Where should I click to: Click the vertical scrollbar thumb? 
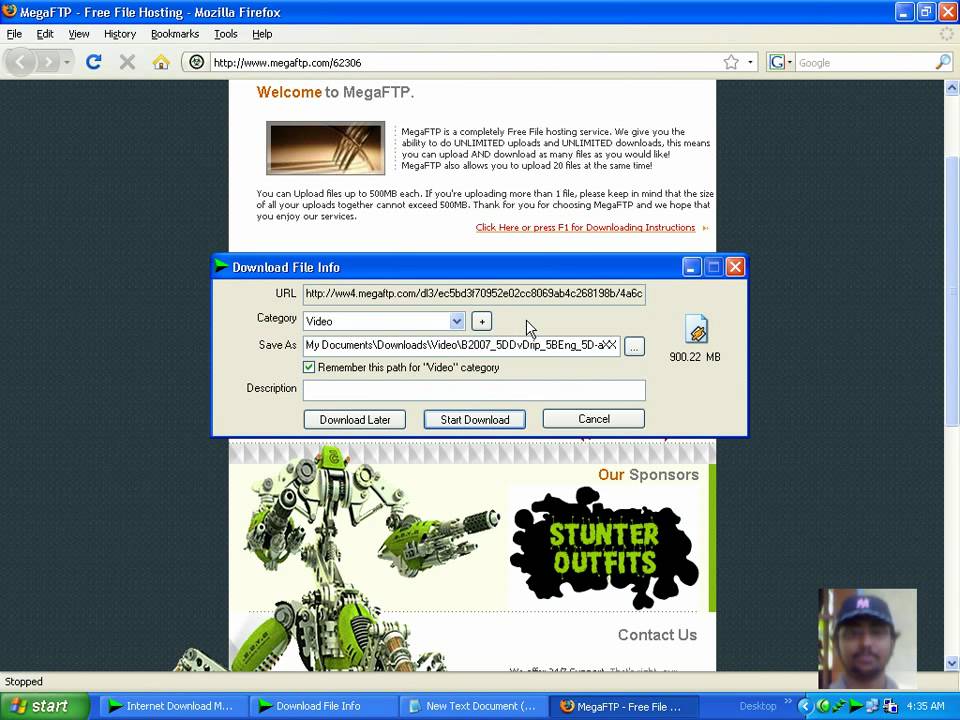click(951, 291)
